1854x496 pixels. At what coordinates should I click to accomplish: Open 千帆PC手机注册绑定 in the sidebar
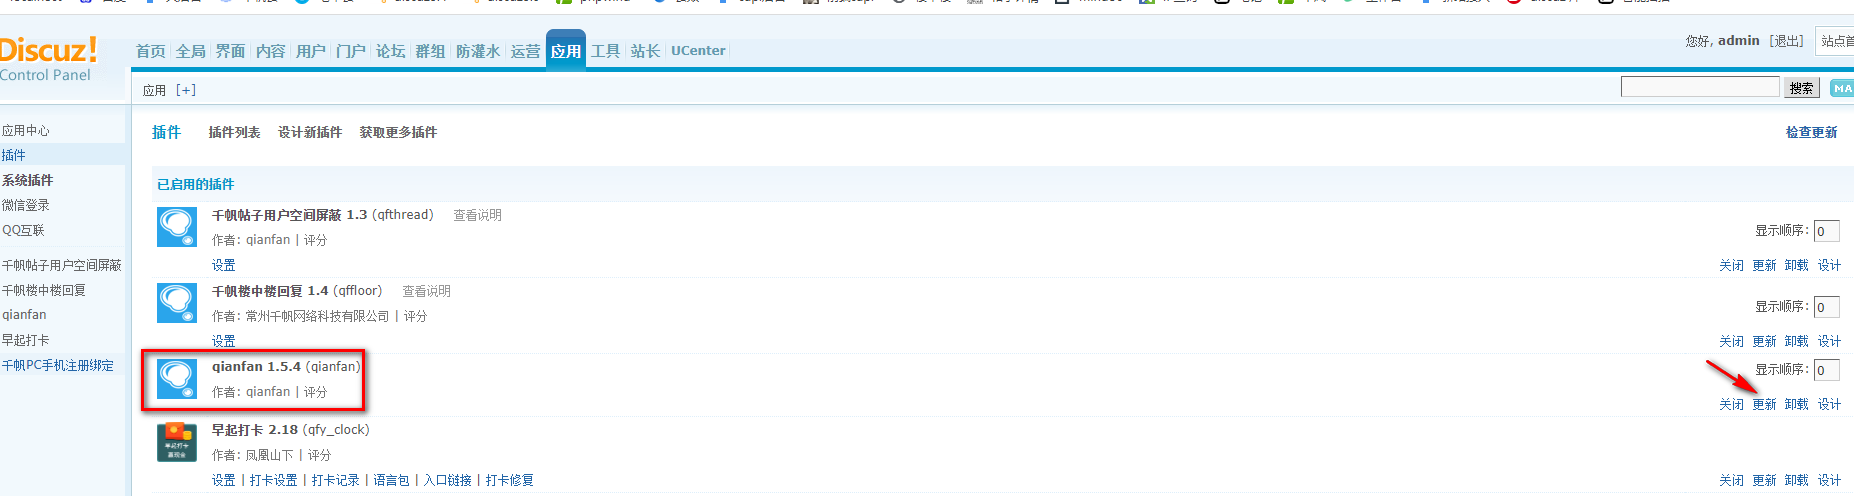(58, 365)
